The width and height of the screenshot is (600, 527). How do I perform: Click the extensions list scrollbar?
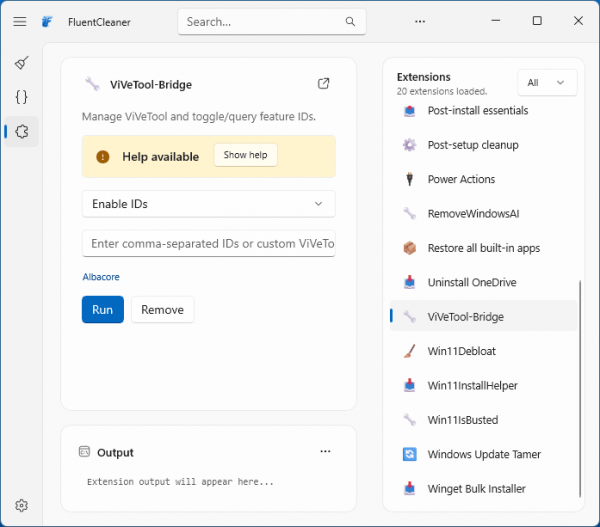click(580, 388)
